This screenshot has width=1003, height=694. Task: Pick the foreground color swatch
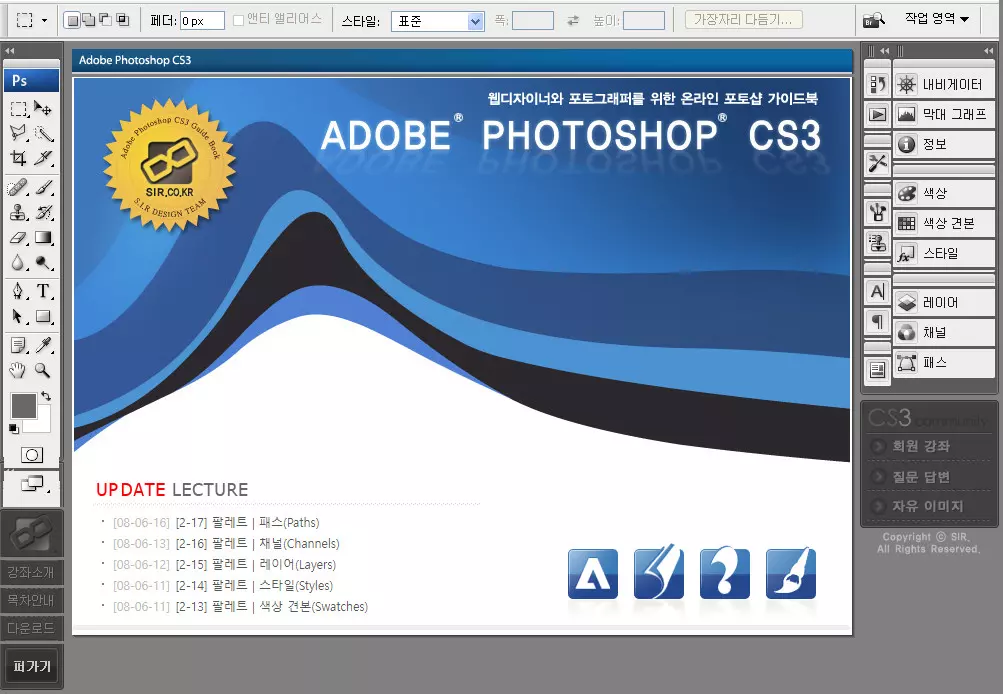24,406
